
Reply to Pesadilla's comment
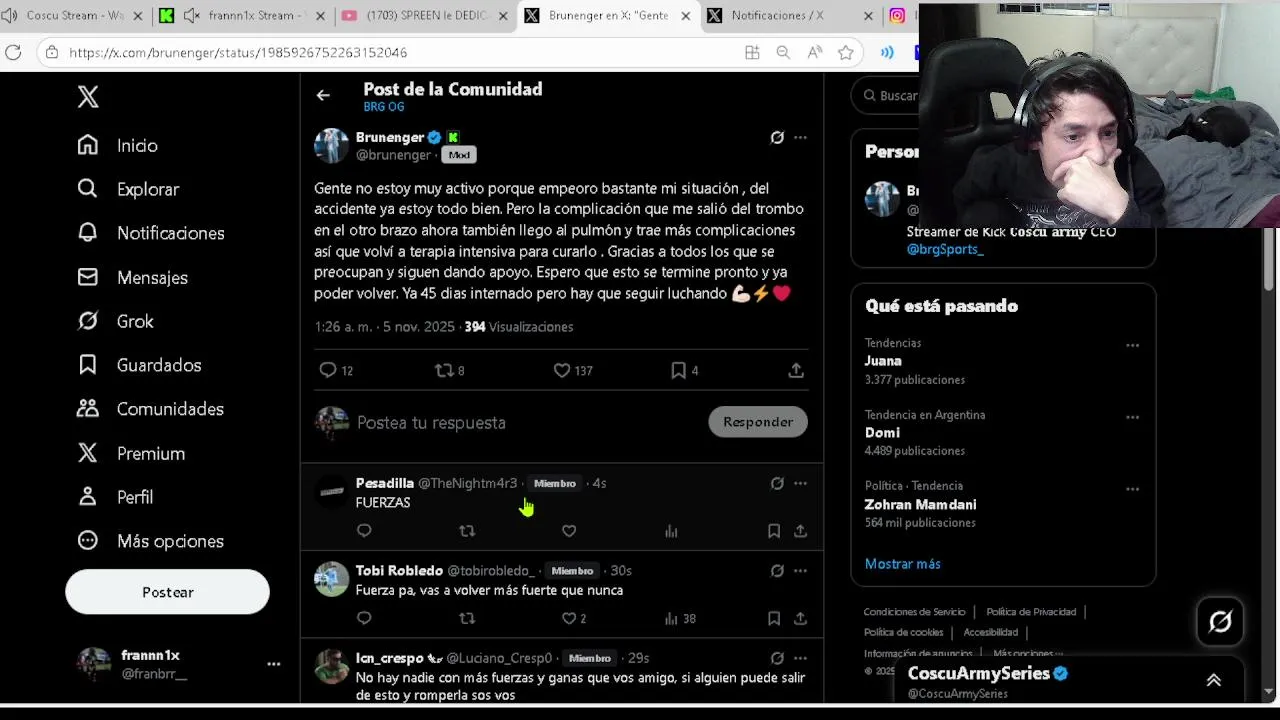tap(364, 531)
